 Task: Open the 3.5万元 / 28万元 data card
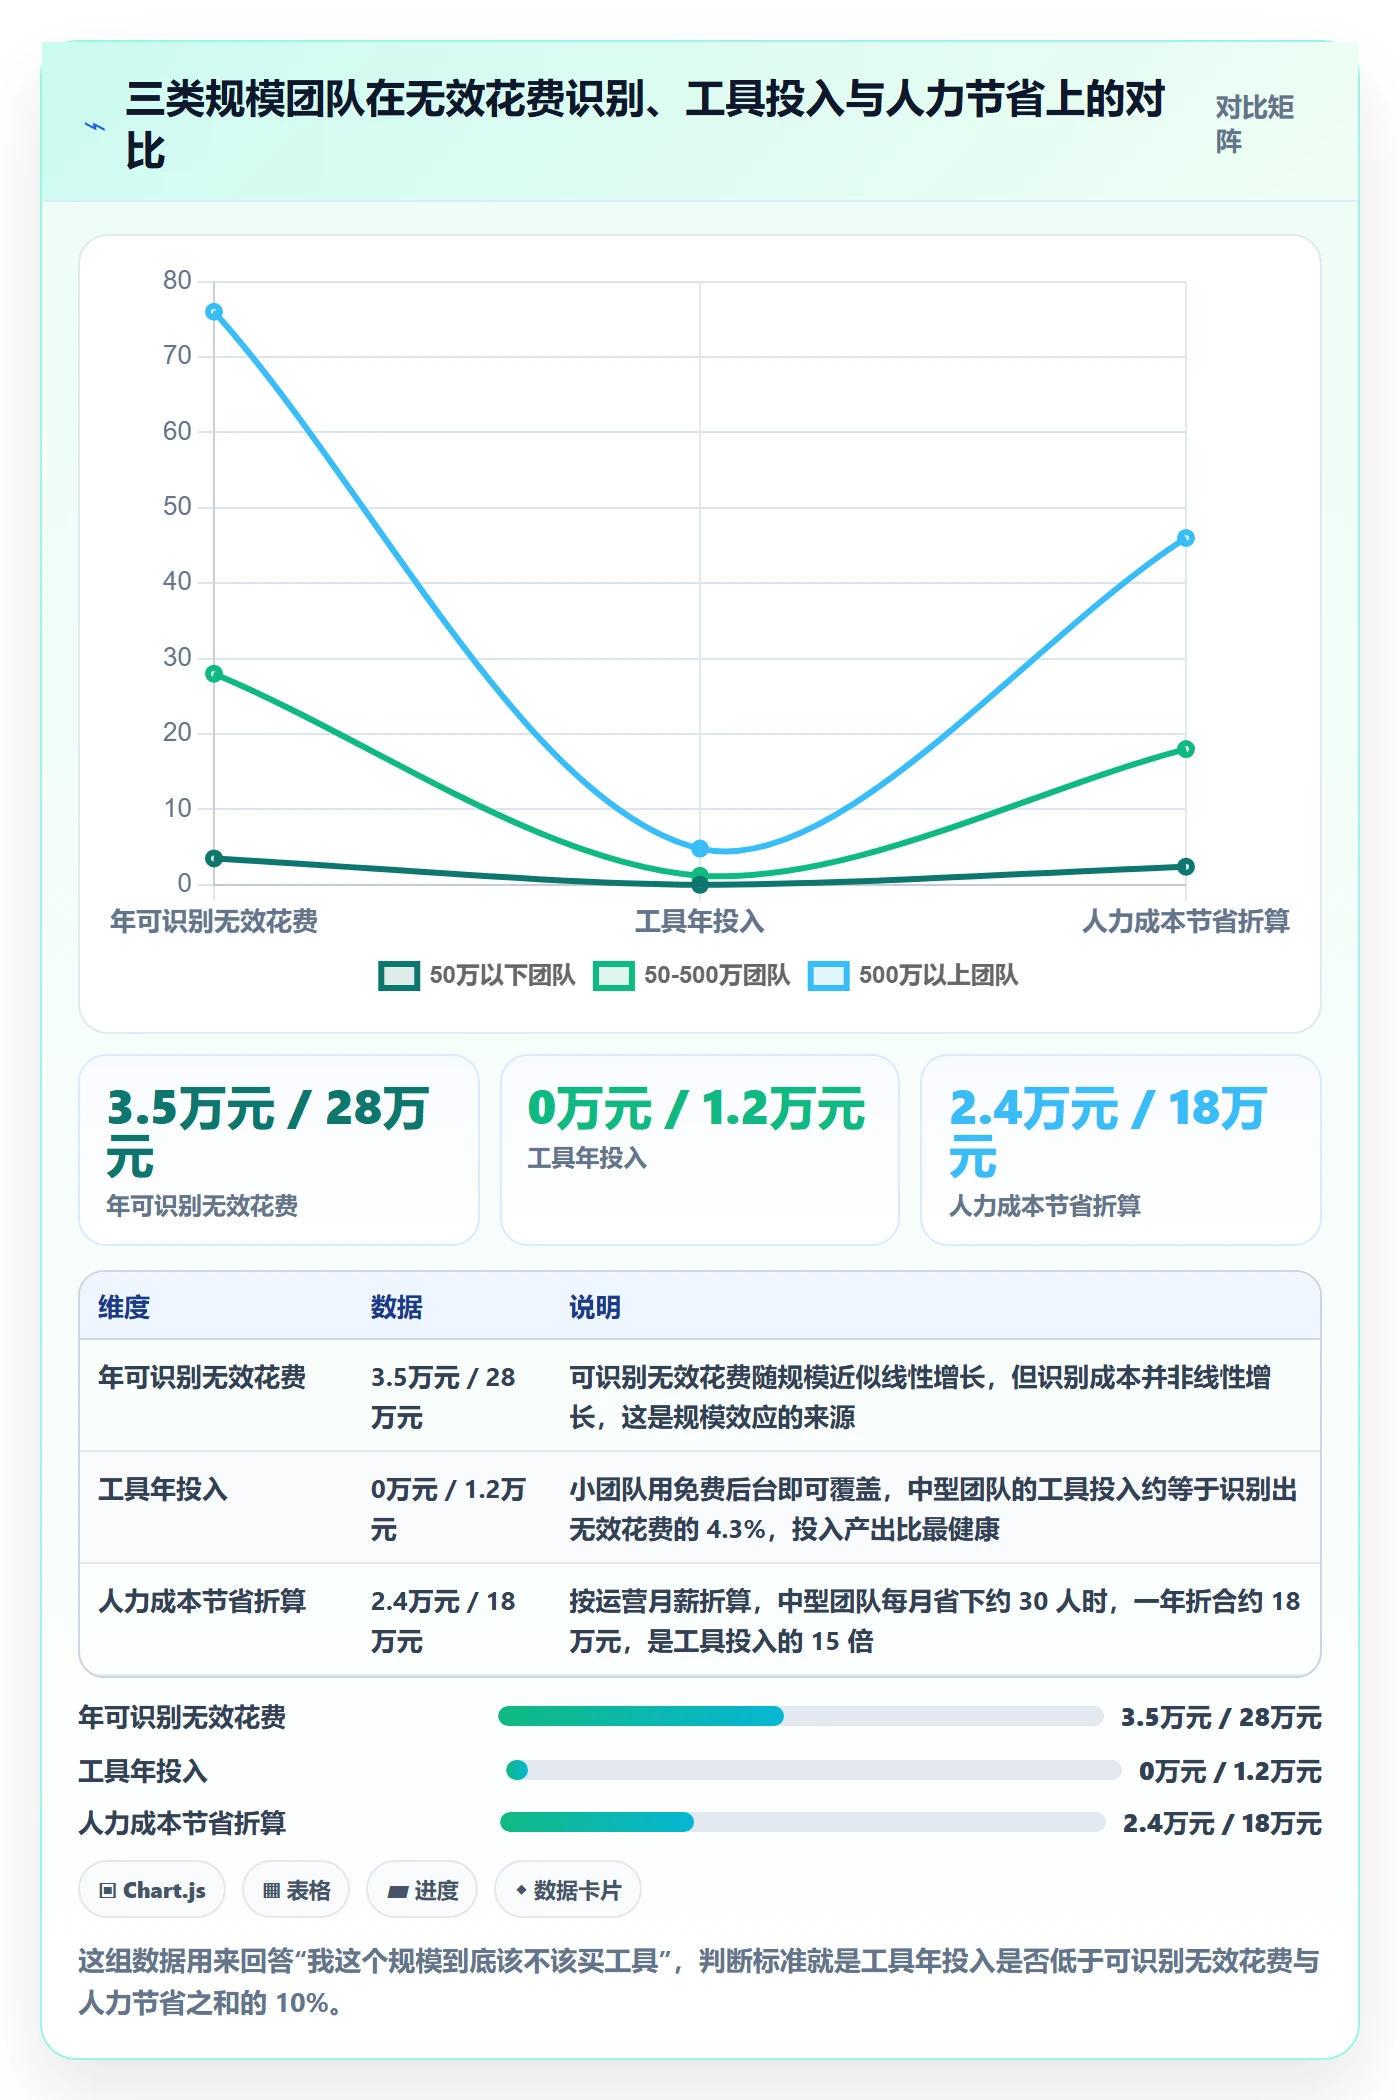click(x=279, y=1150)
